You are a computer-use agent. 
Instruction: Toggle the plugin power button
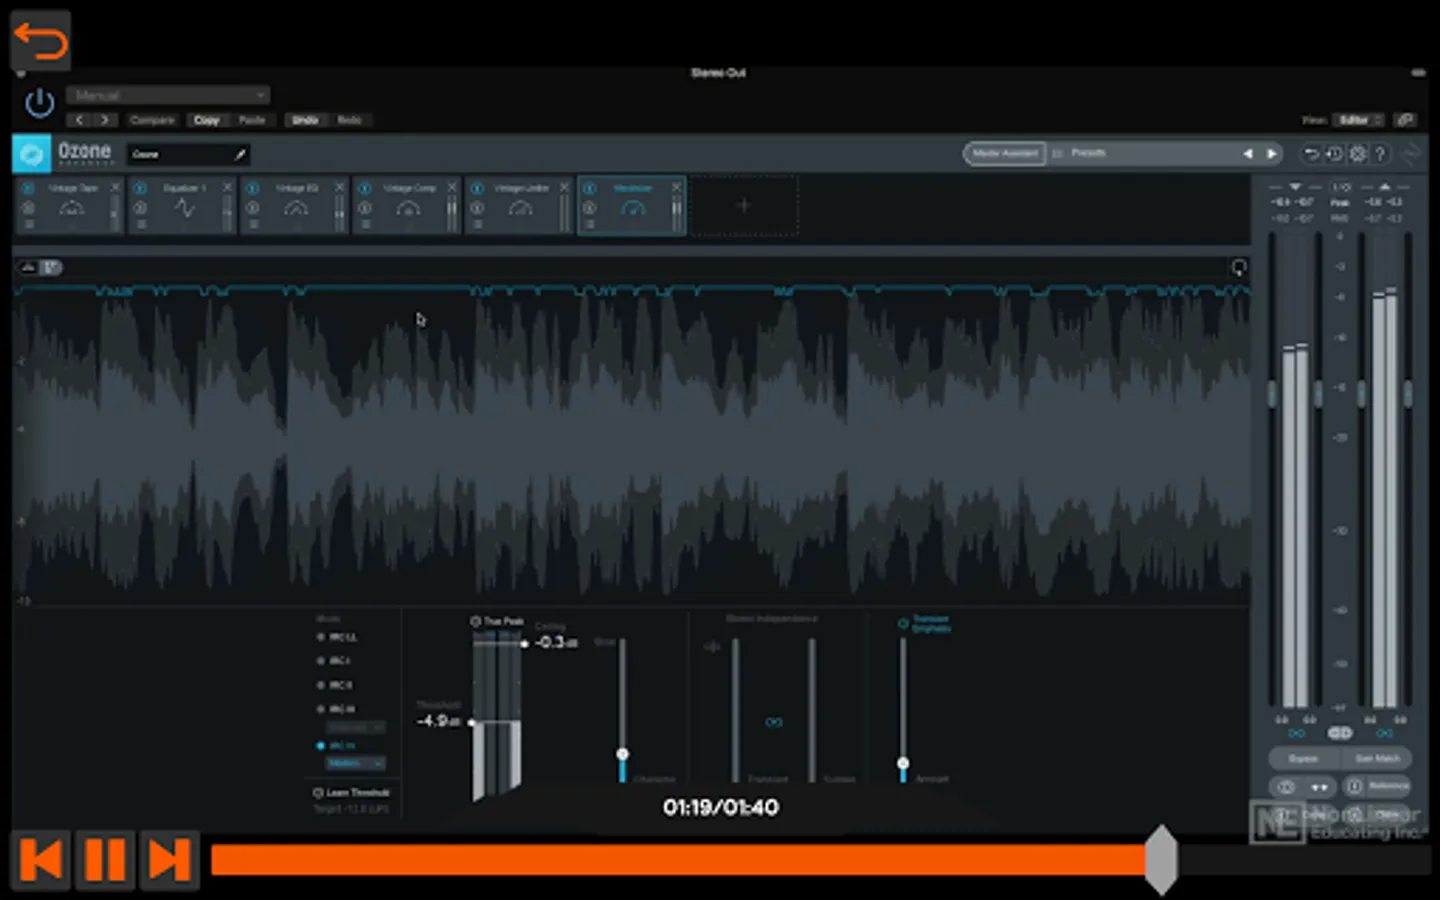(x=39, y=102)
